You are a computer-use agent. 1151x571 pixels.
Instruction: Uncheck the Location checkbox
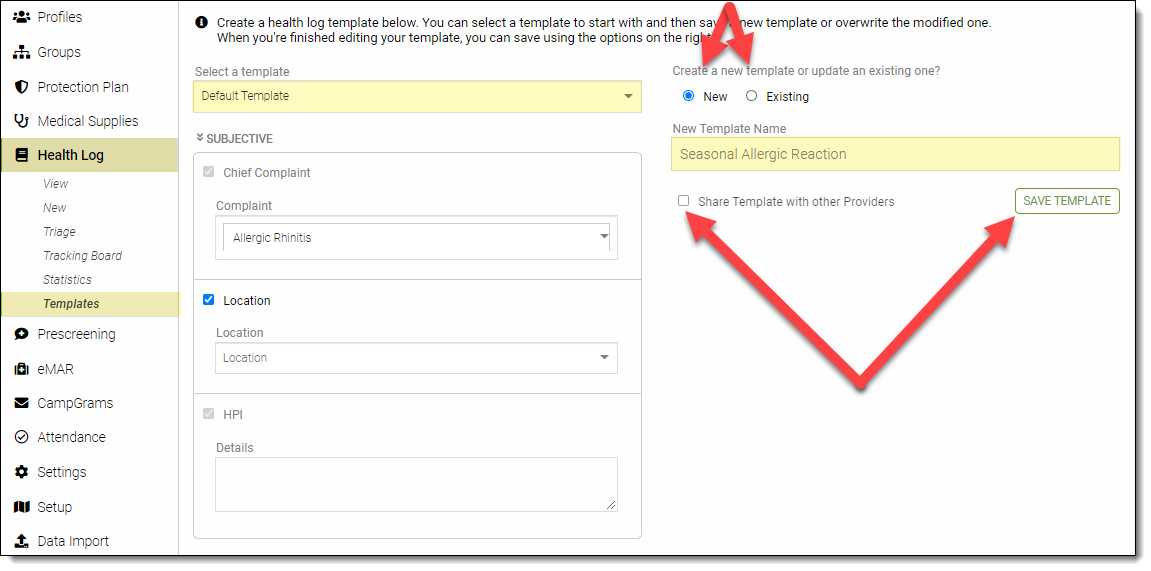209,300
